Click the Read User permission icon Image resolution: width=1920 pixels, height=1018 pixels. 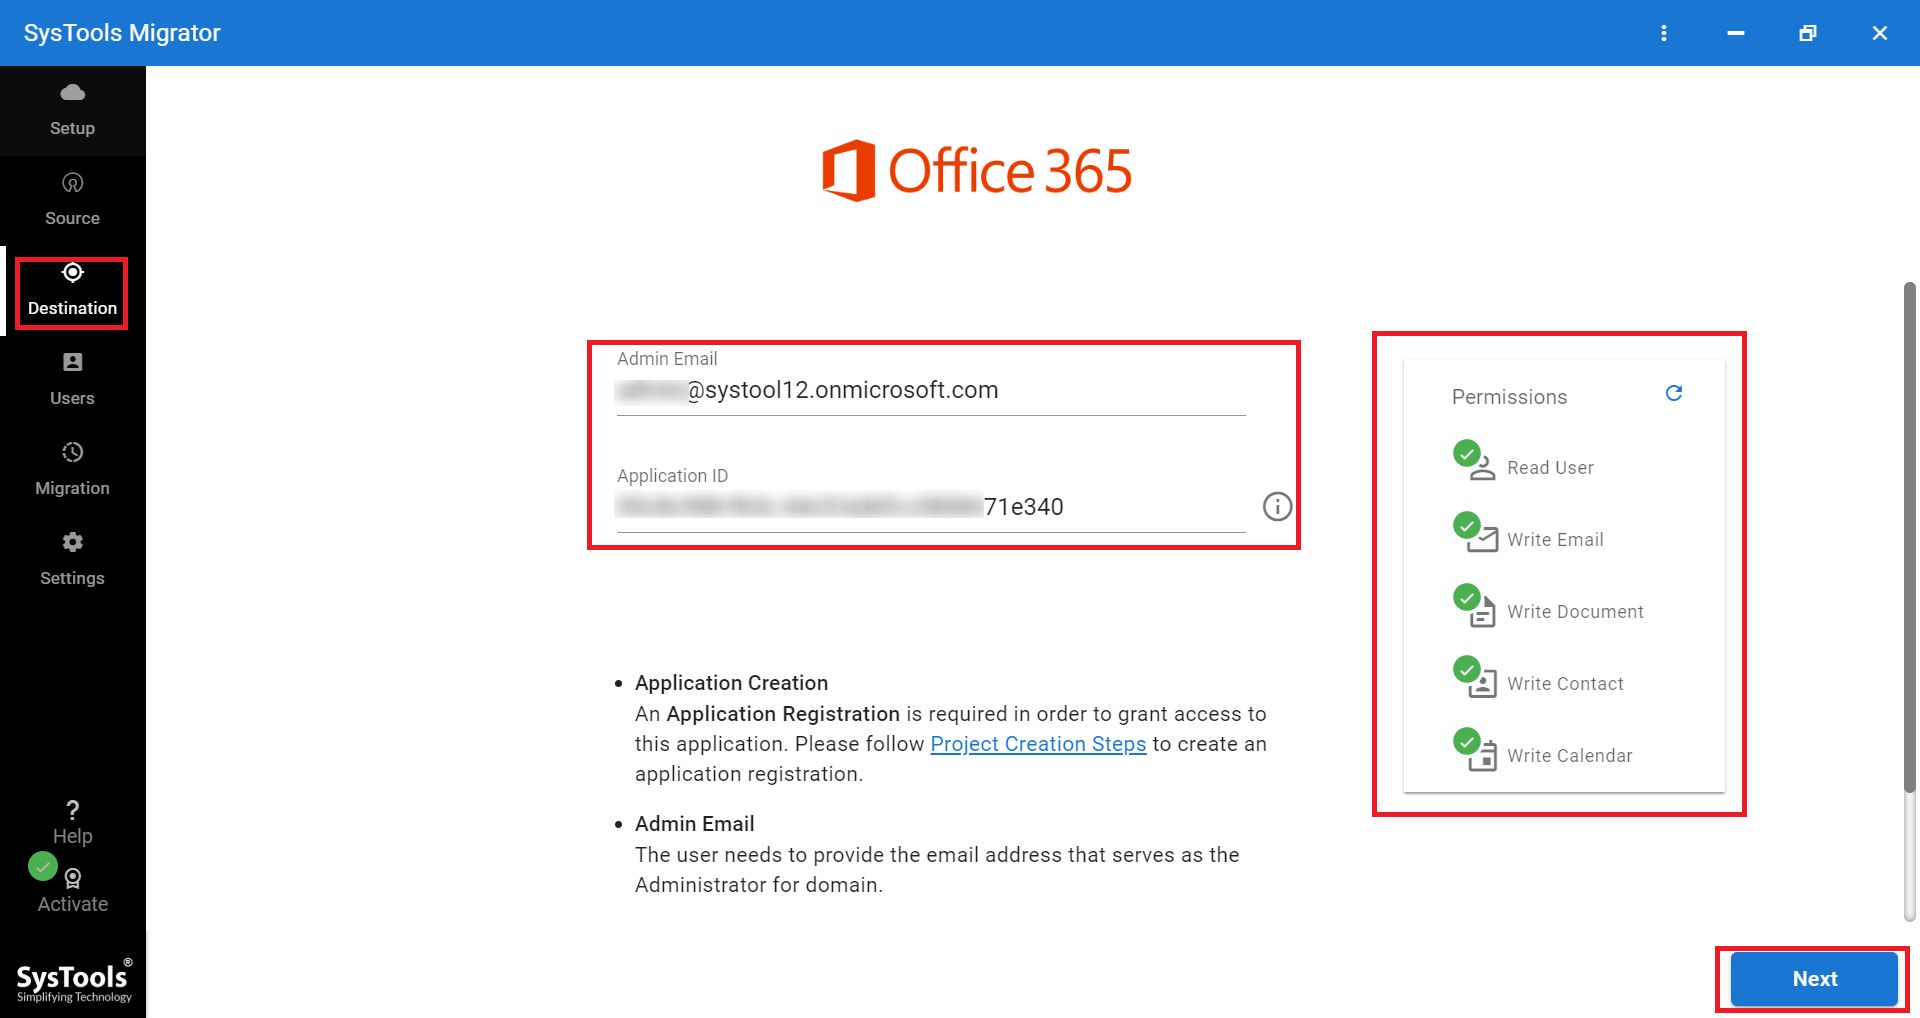[1475, 461]
